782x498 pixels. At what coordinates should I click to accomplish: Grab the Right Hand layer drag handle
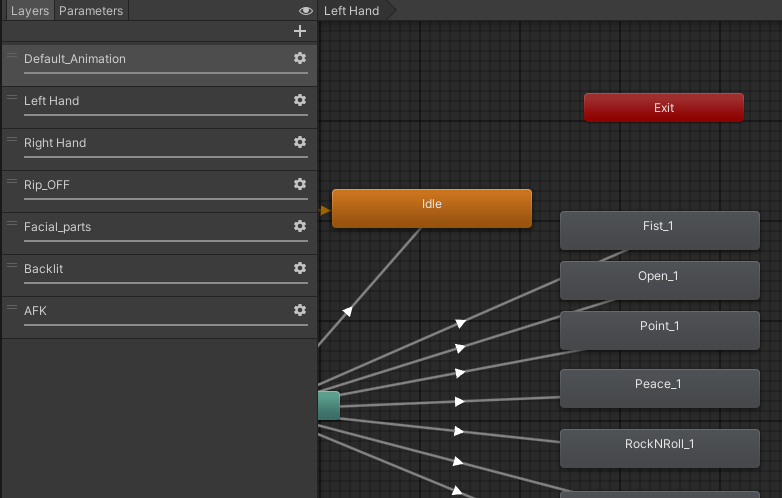(12, 139)
